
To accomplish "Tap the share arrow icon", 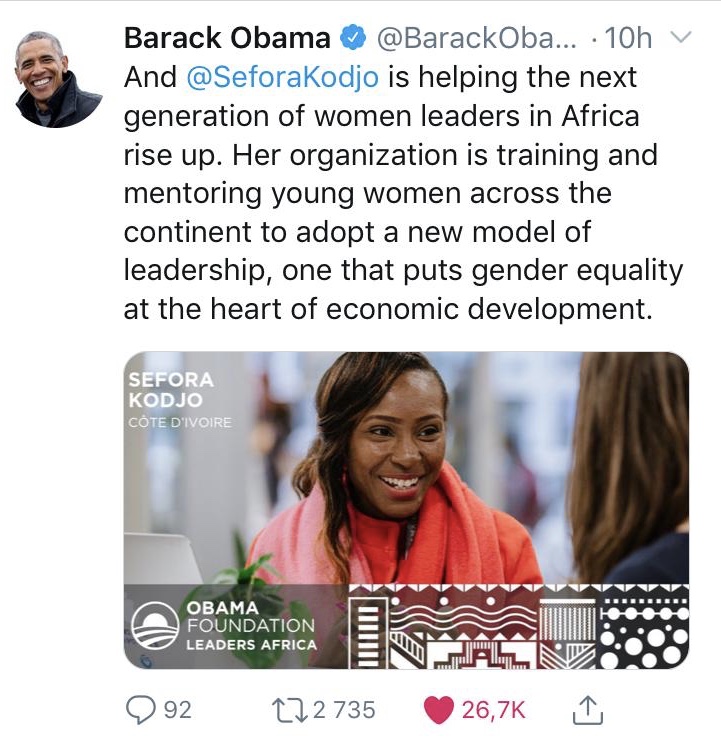I will [x=587, y=709].
